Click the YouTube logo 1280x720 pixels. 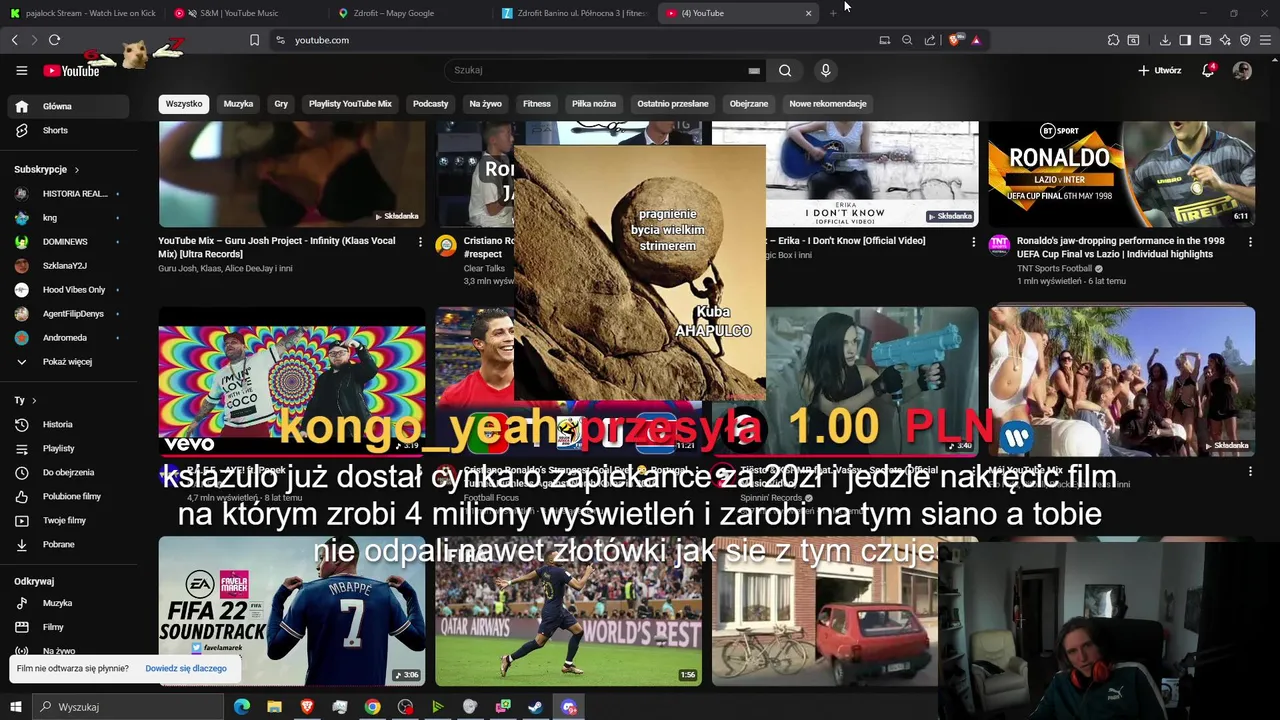pos(71,70)
